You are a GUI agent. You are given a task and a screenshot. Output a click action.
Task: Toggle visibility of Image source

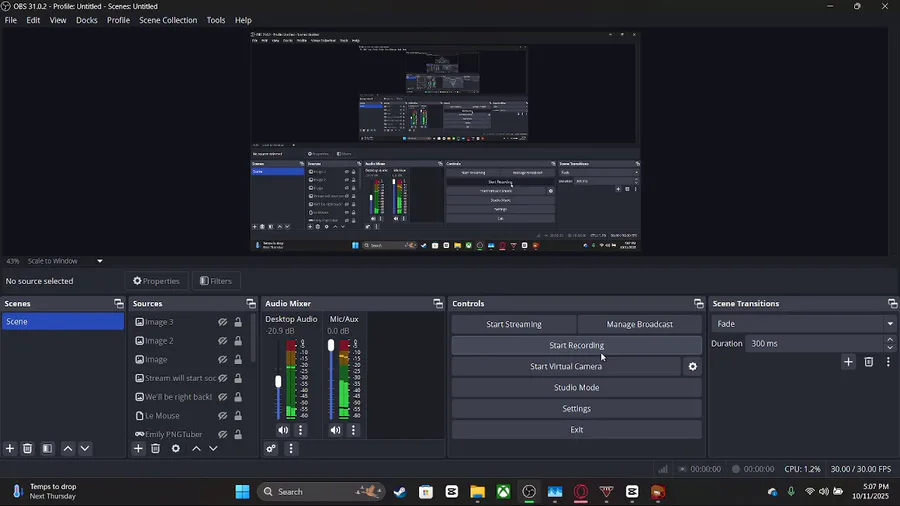[x=223, y=360]
